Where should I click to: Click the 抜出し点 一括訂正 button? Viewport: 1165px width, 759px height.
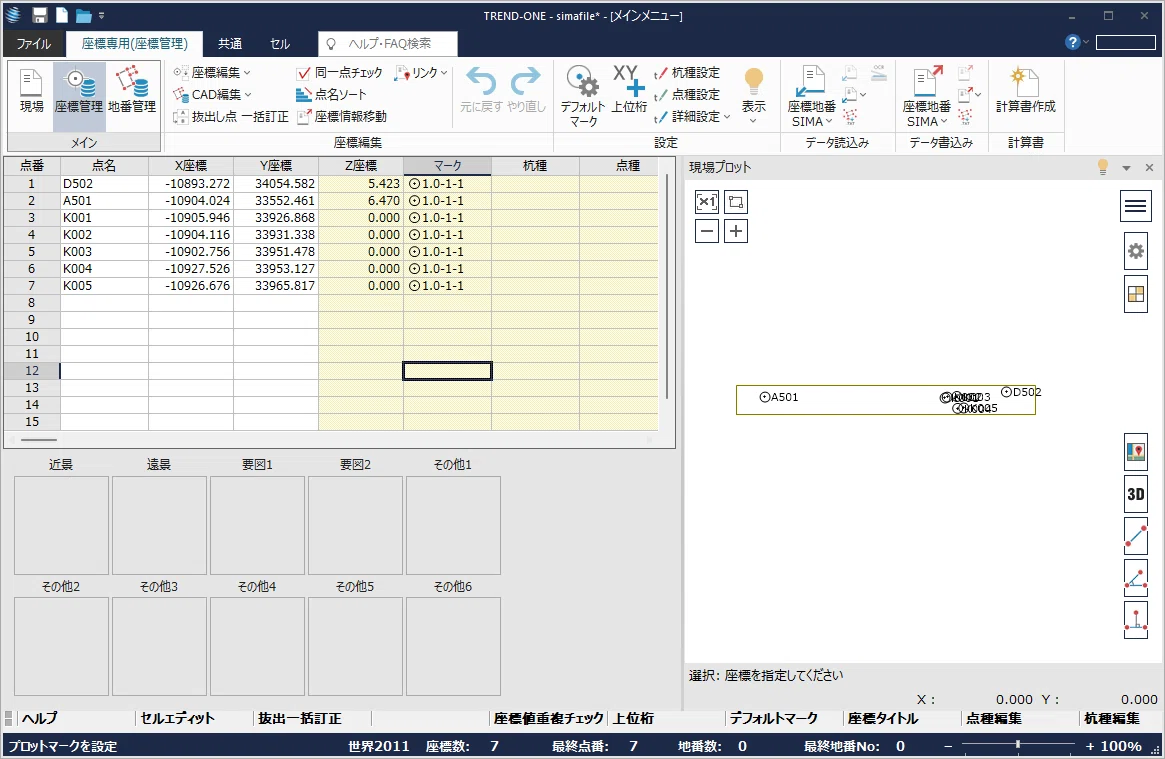(230, 117)
